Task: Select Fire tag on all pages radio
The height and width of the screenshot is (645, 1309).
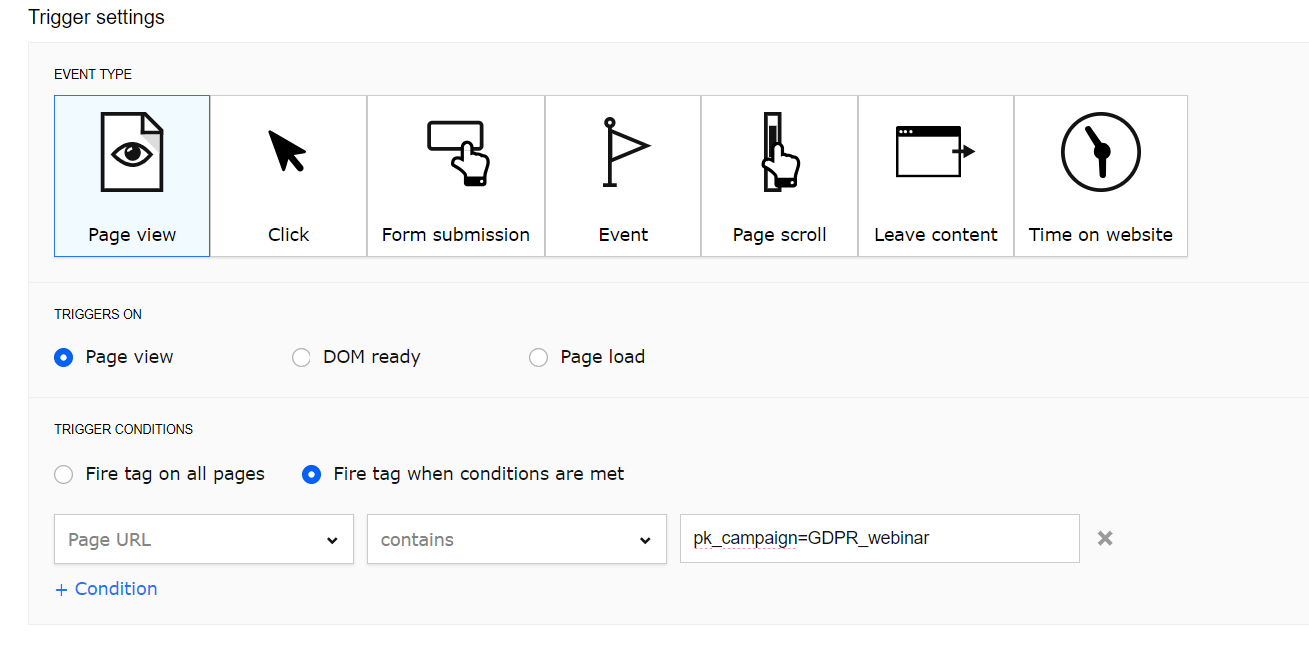Action: (x=64, y=474)
